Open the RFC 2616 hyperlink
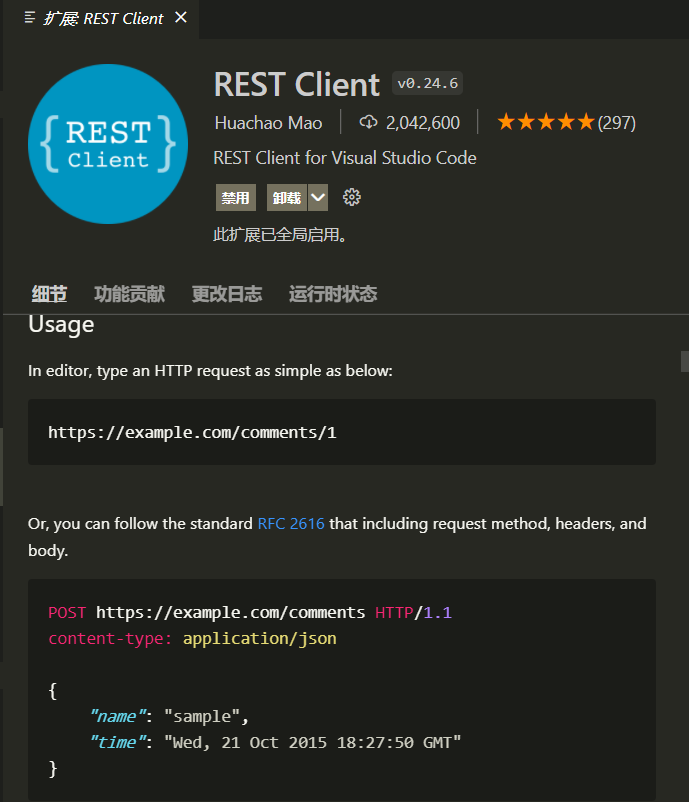This screenshot has height=802, width=689. [291, 523]
